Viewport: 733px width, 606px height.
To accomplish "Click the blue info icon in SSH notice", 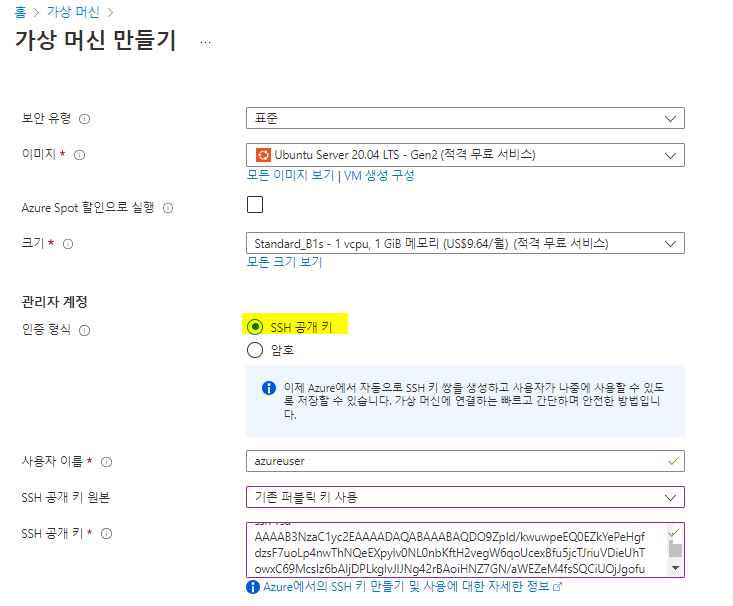I will [269, 388].
